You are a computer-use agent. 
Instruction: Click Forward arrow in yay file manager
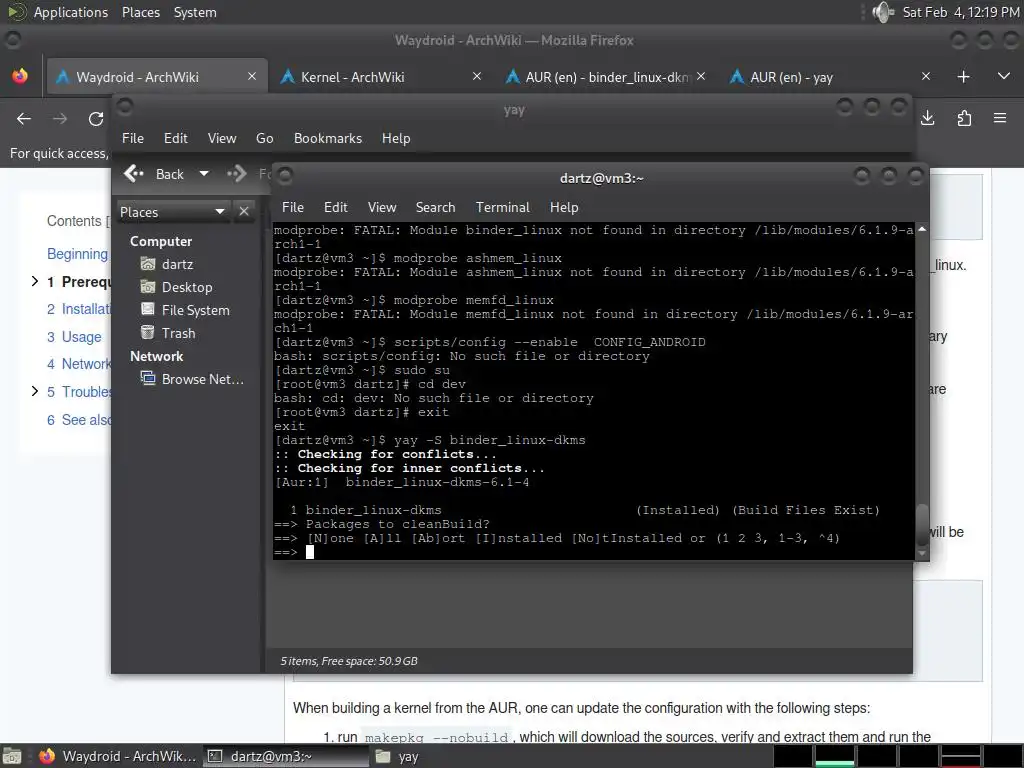[236, 174]
